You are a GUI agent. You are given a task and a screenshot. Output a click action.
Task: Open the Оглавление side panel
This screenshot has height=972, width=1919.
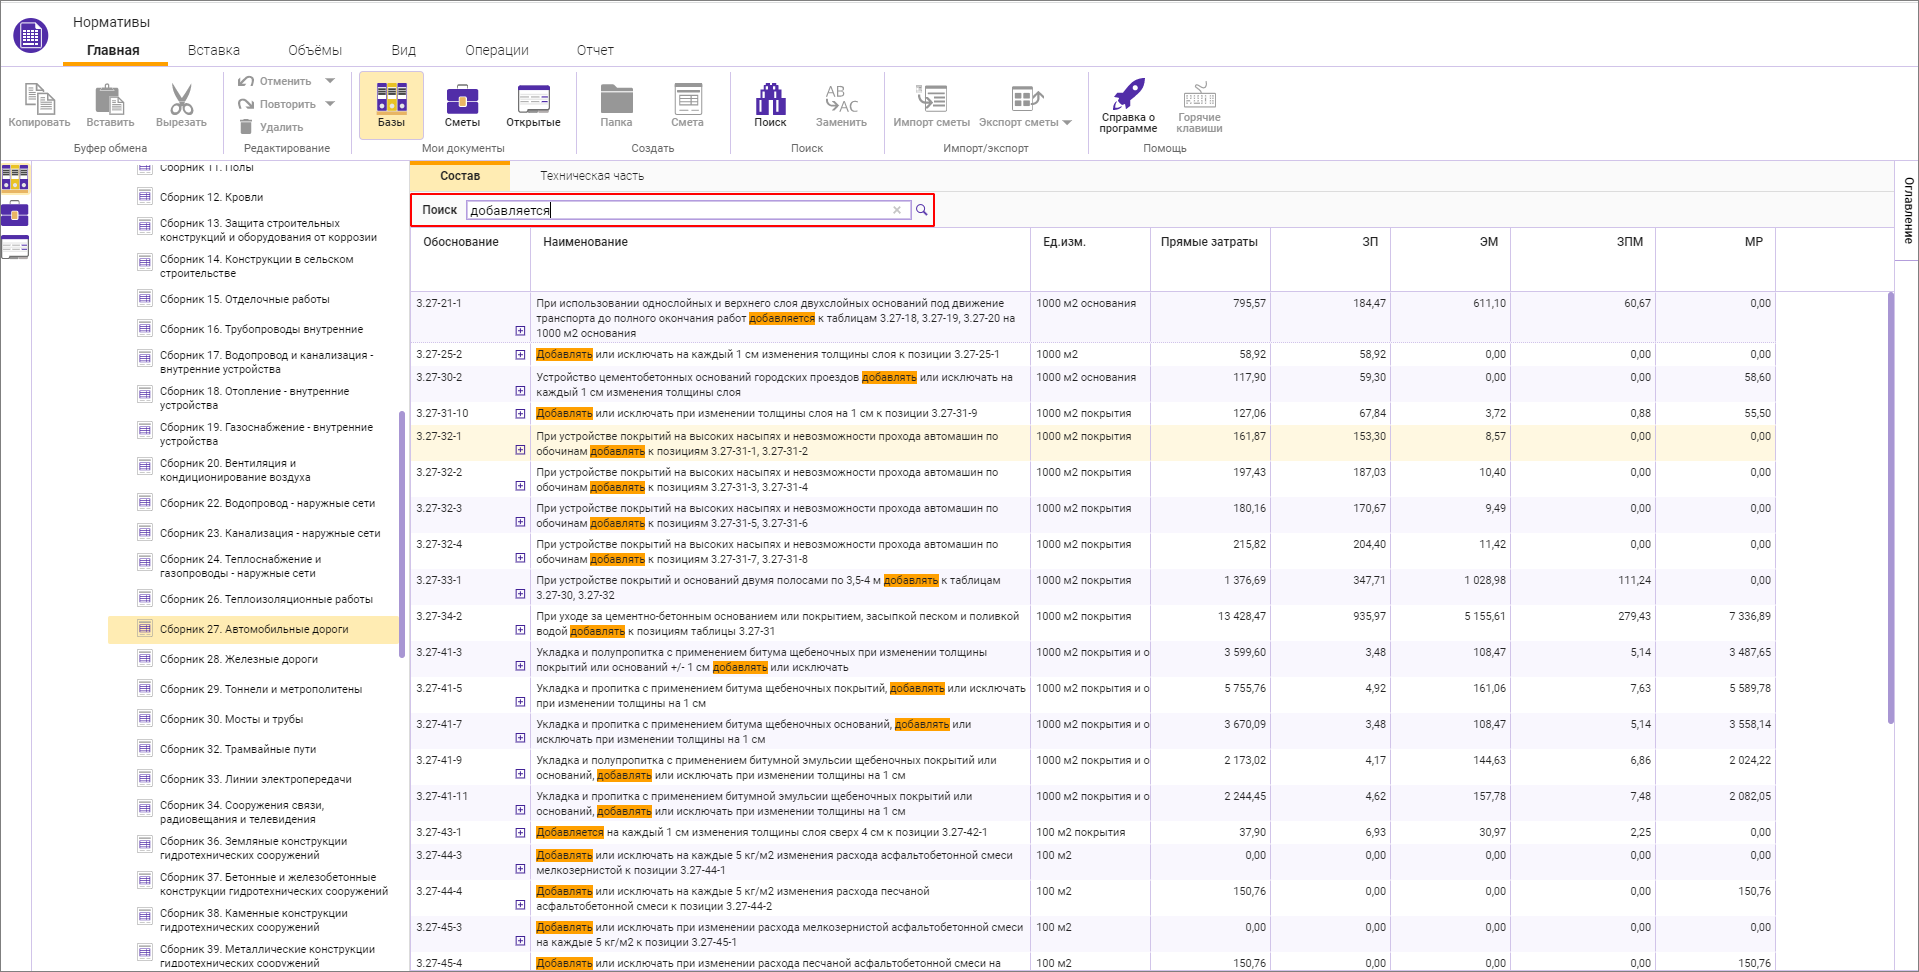[x=1908, y=210]
